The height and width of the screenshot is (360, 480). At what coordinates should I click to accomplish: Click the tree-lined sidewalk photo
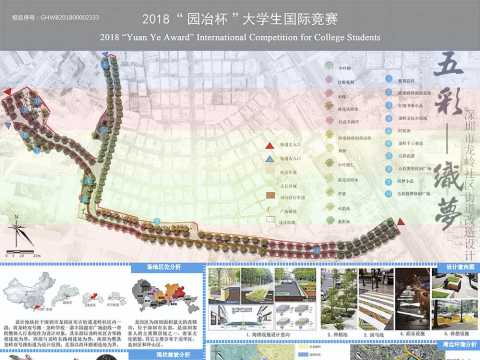[339, 299]
